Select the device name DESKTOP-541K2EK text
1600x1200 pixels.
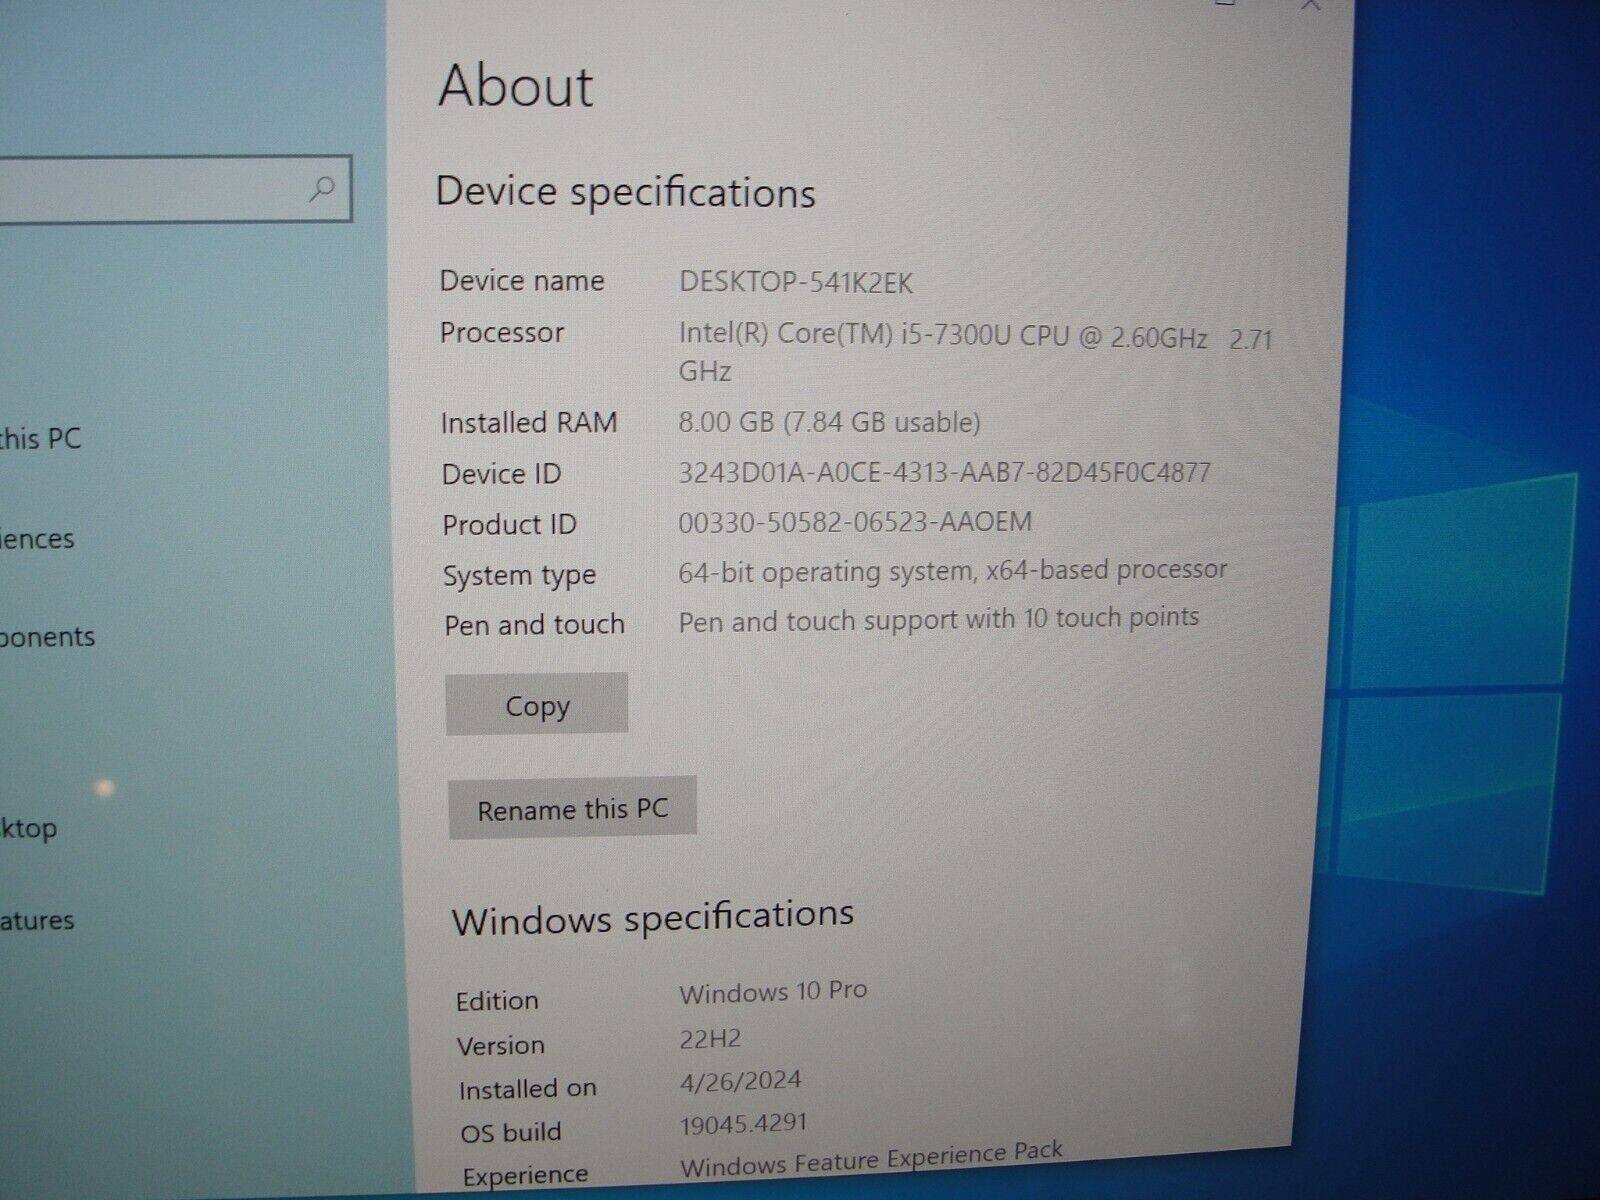796,282
